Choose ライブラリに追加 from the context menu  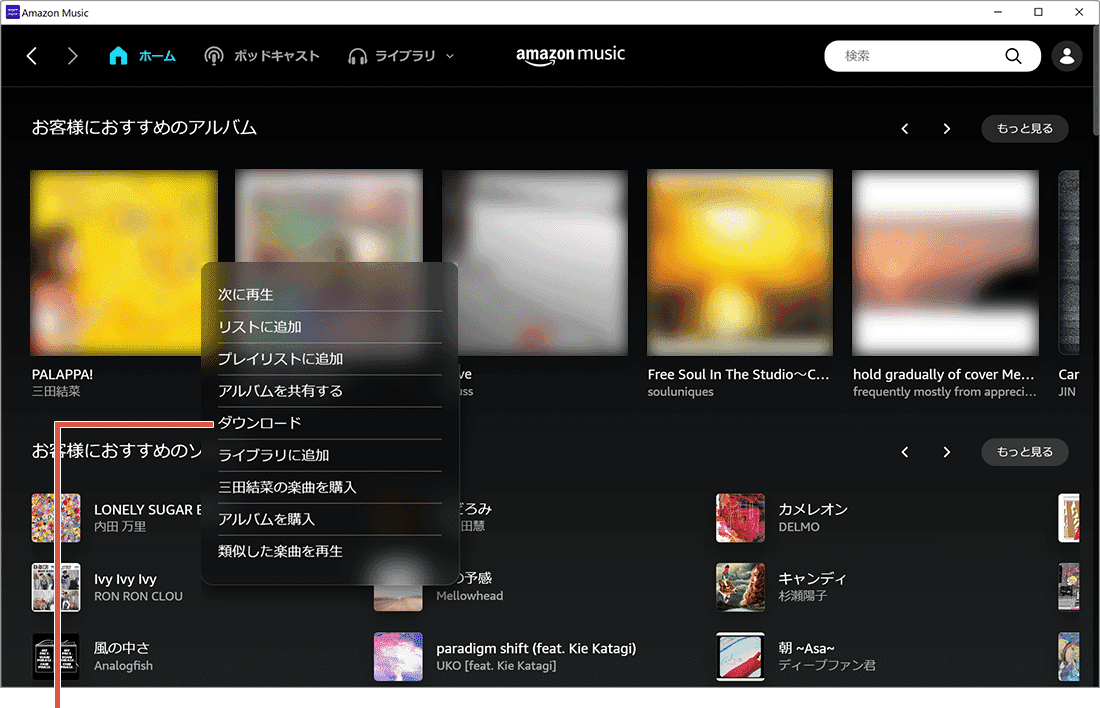pos(274,455)
